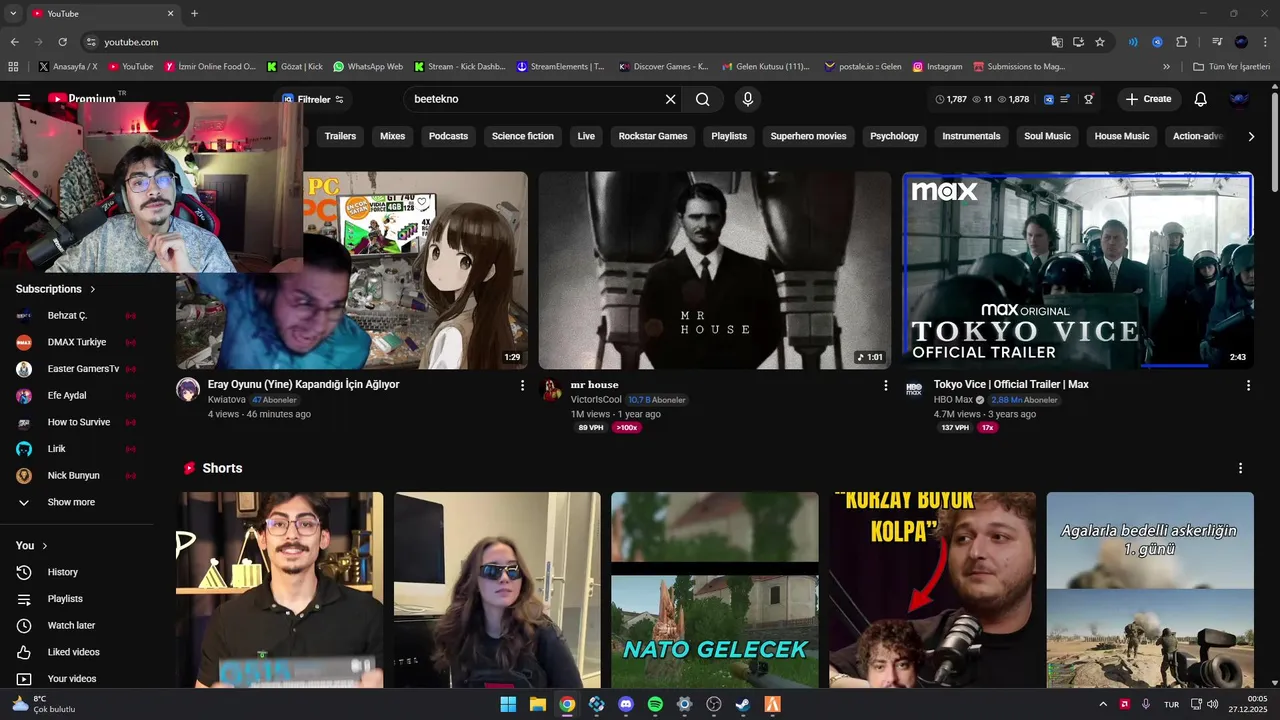Play the mr house video thumbnail
1280x720 pixels.
pos(714,270)
